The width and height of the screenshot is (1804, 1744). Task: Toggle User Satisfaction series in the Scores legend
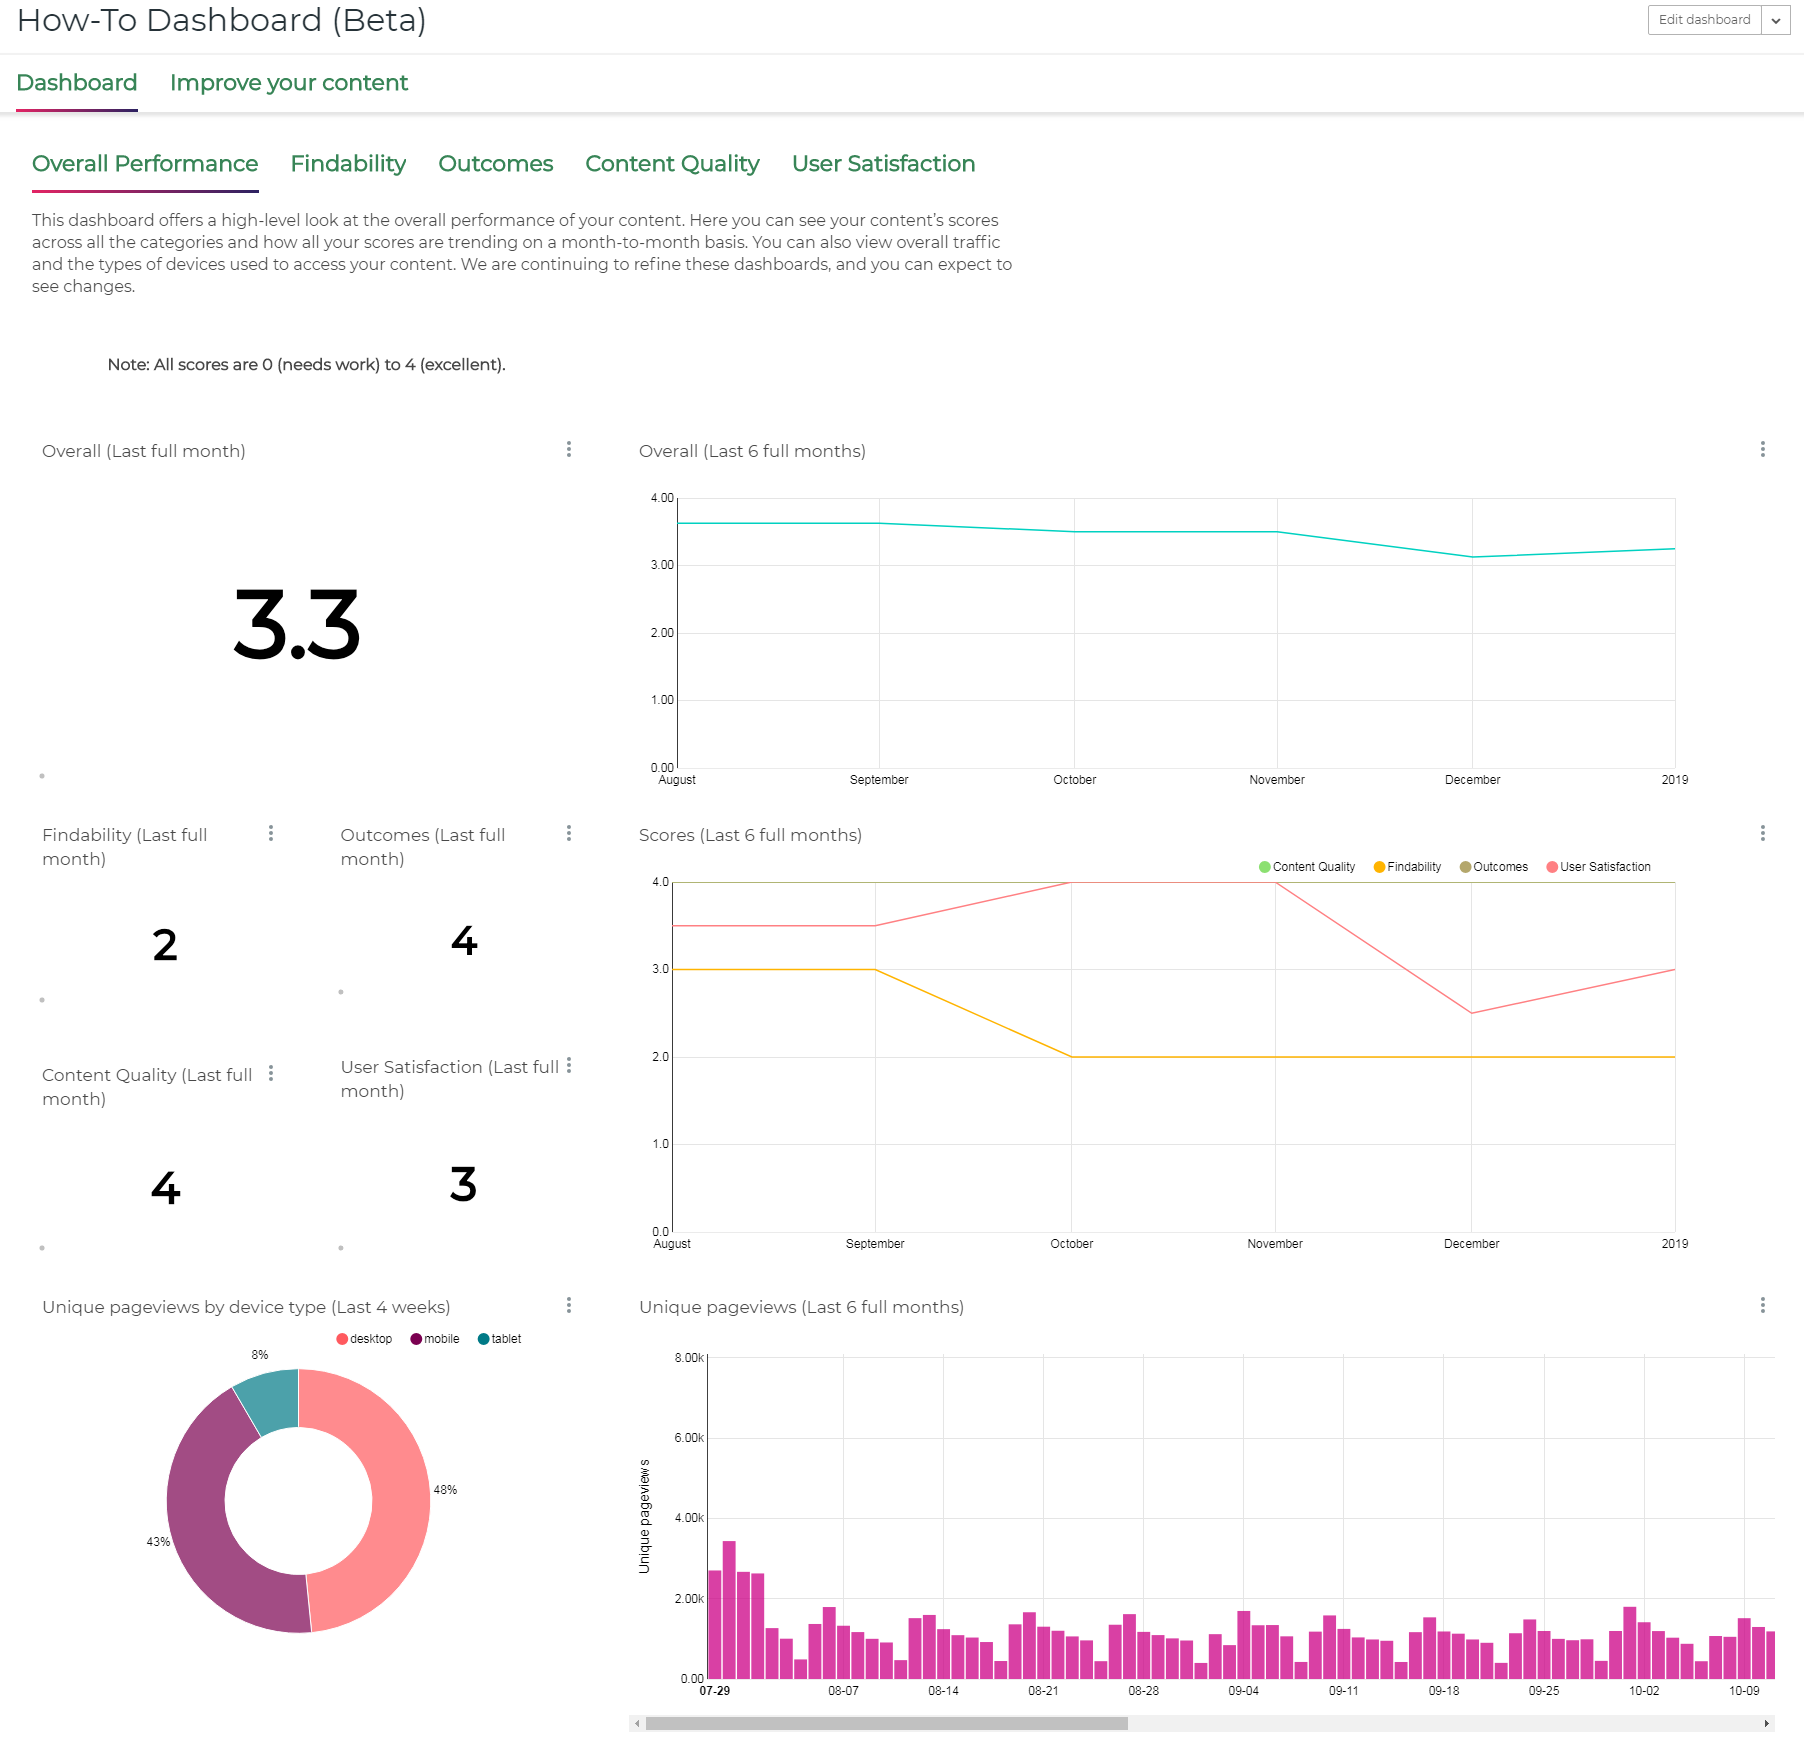tap(1600, 866)
